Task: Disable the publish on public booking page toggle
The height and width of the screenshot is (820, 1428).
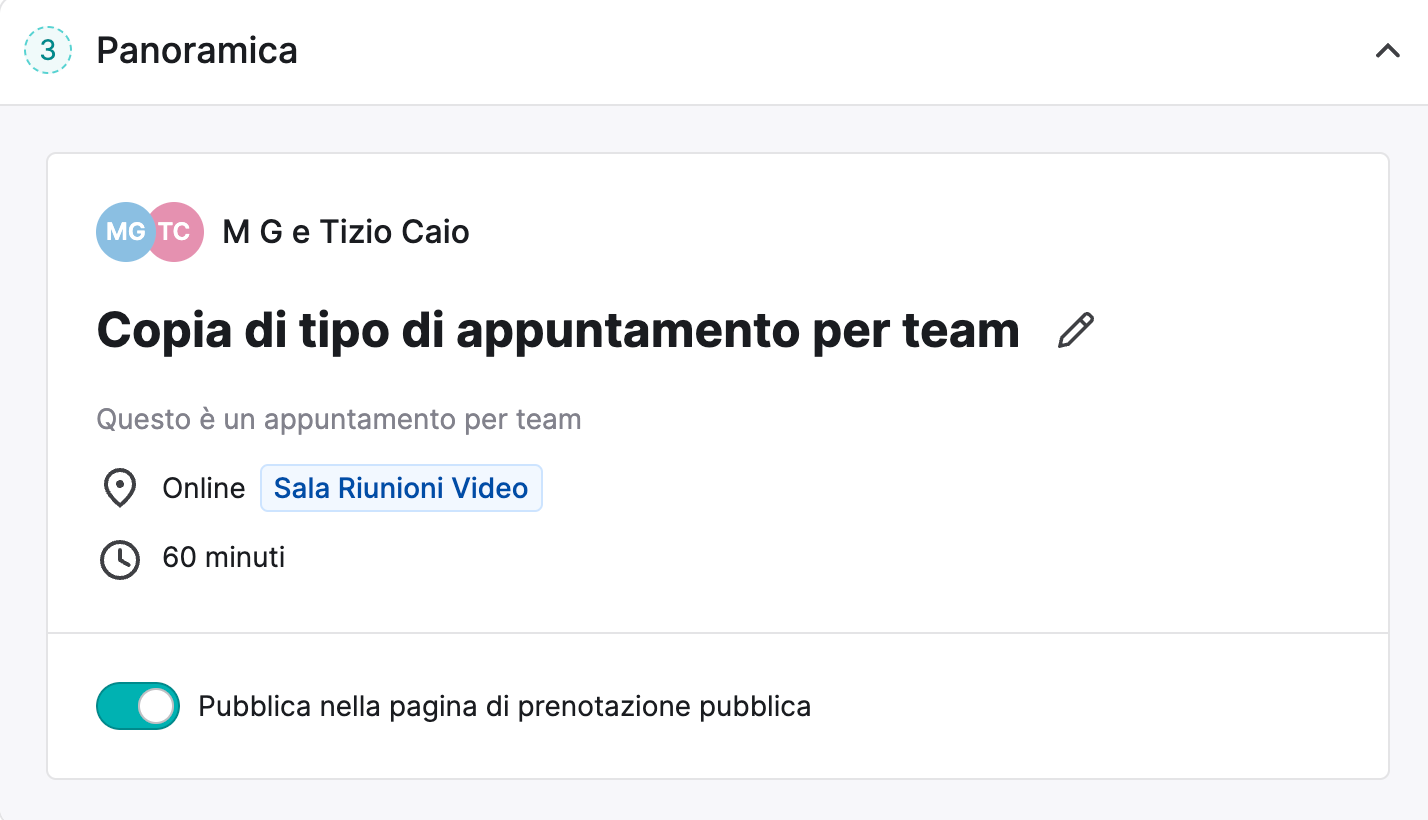Action: (x=138, y=706)
